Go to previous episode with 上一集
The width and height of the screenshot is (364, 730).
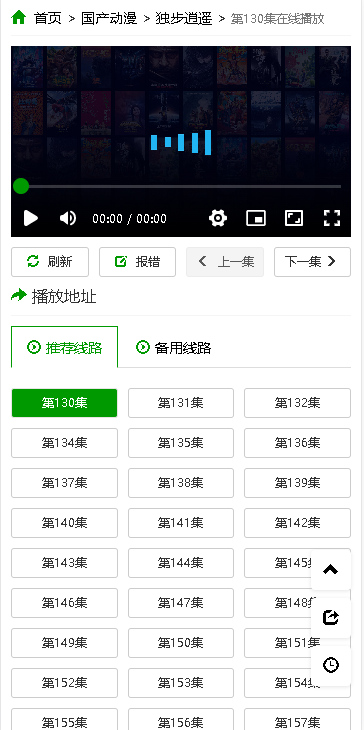[x=225, y=262]
